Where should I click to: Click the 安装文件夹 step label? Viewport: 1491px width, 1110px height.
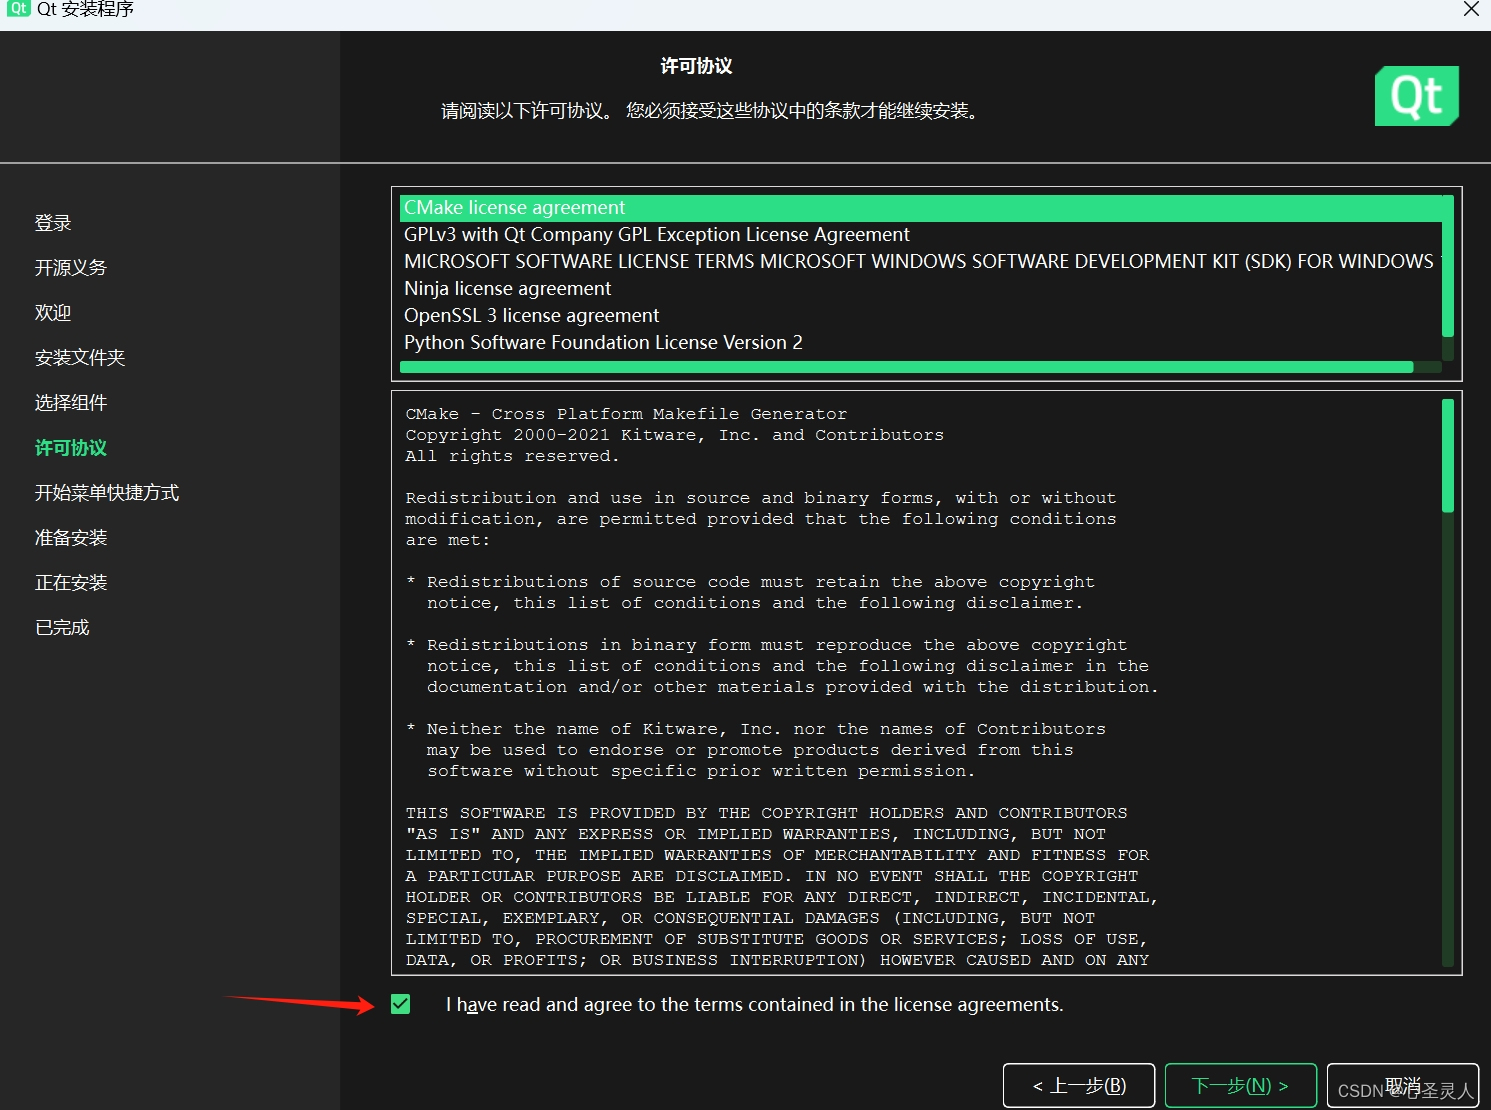coord(79,357)
